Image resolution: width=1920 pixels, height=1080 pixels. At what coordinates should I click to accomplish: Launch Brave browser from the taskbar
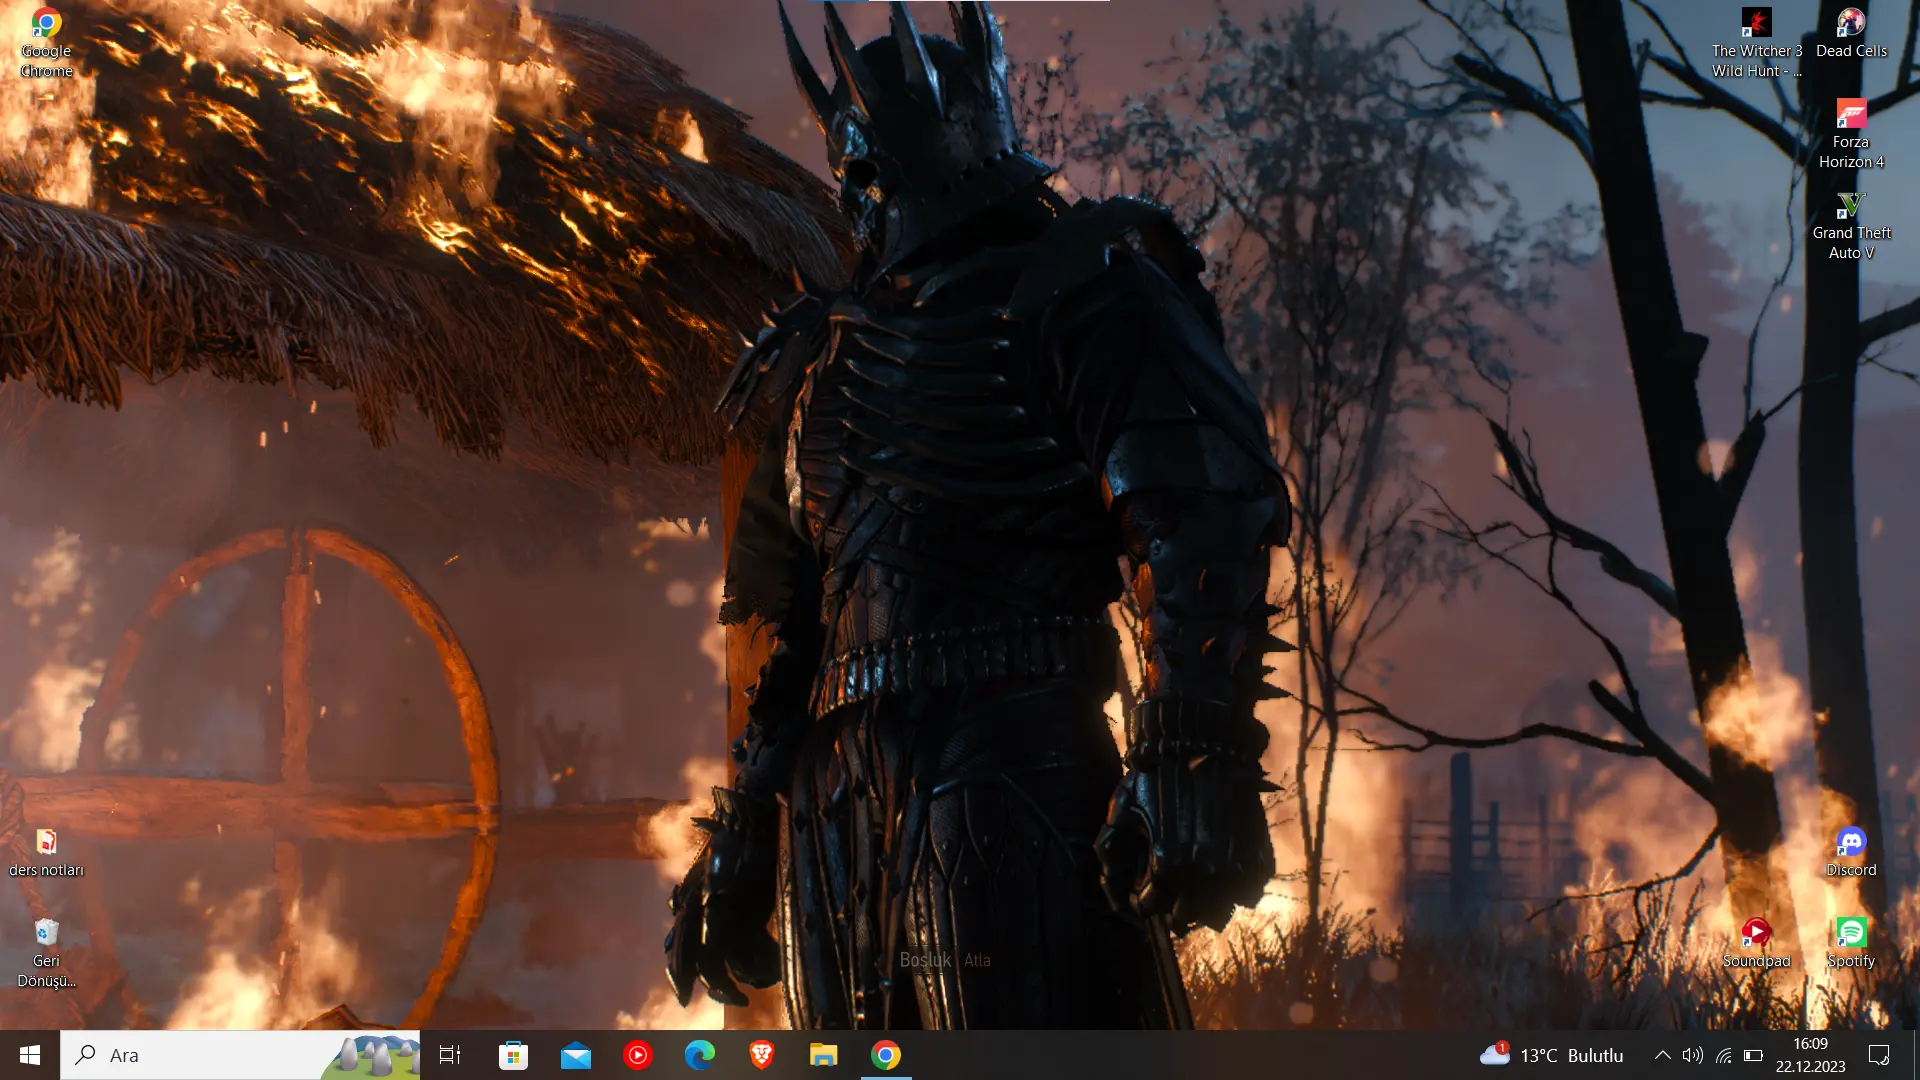coord(761,1055)
